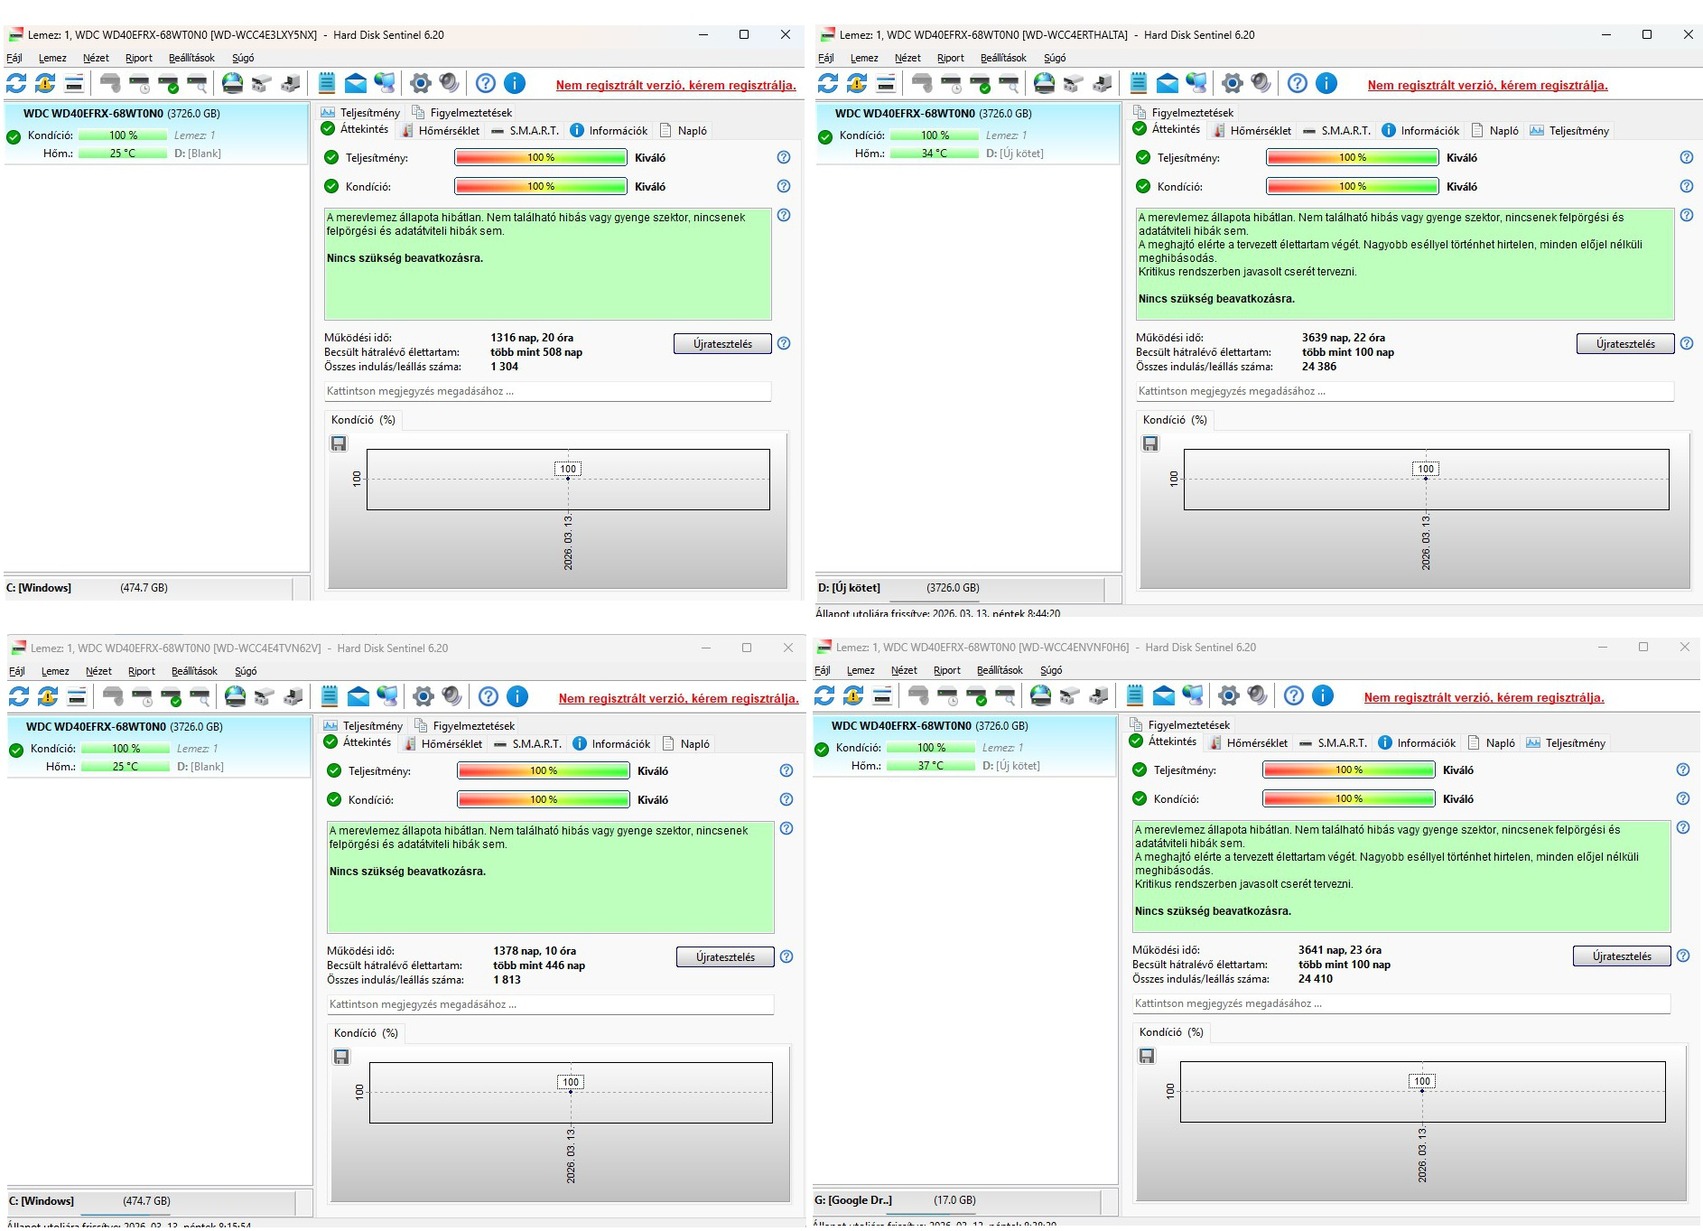Click the chart save icon in WD-WCC4ENVNF0H6 window
1703x1231 pixels.
(1147, 1056)
